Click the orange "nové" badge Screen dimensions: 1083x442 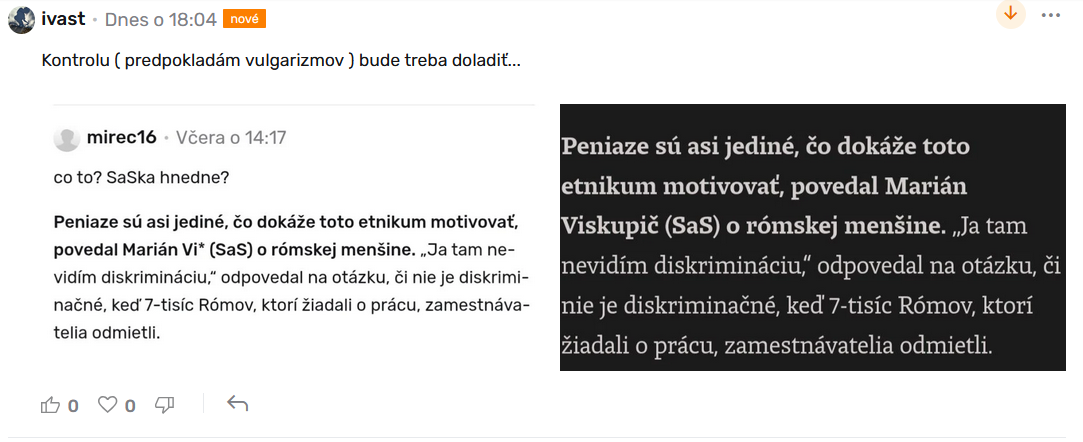(x=244, y=19)
